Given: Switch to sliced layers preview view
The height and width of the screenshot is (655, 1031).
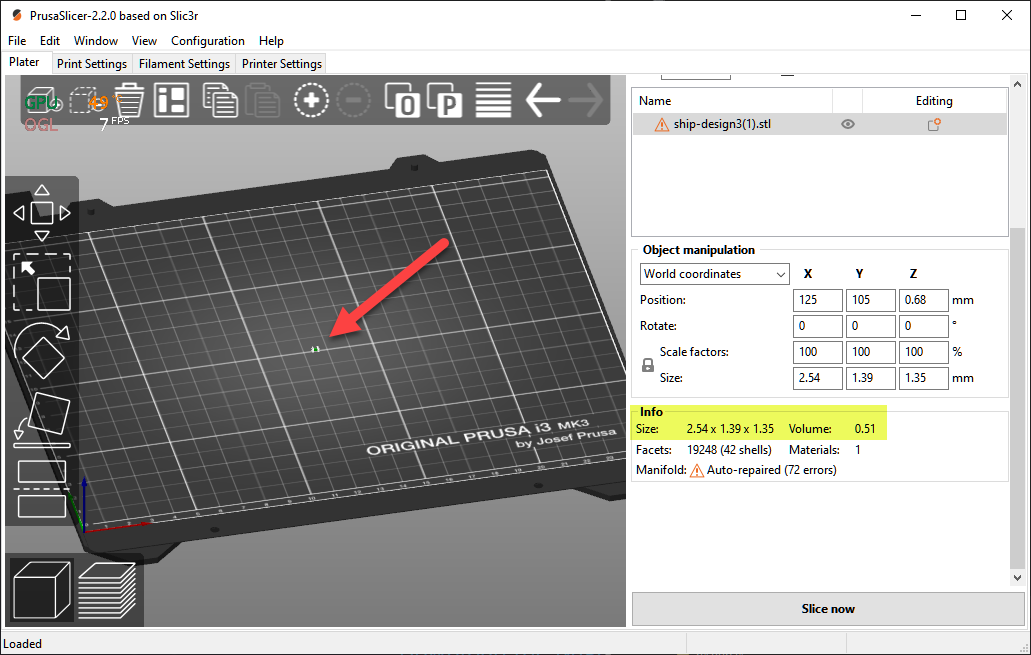Looking at the screenshot, I should [x=107, y=589].
